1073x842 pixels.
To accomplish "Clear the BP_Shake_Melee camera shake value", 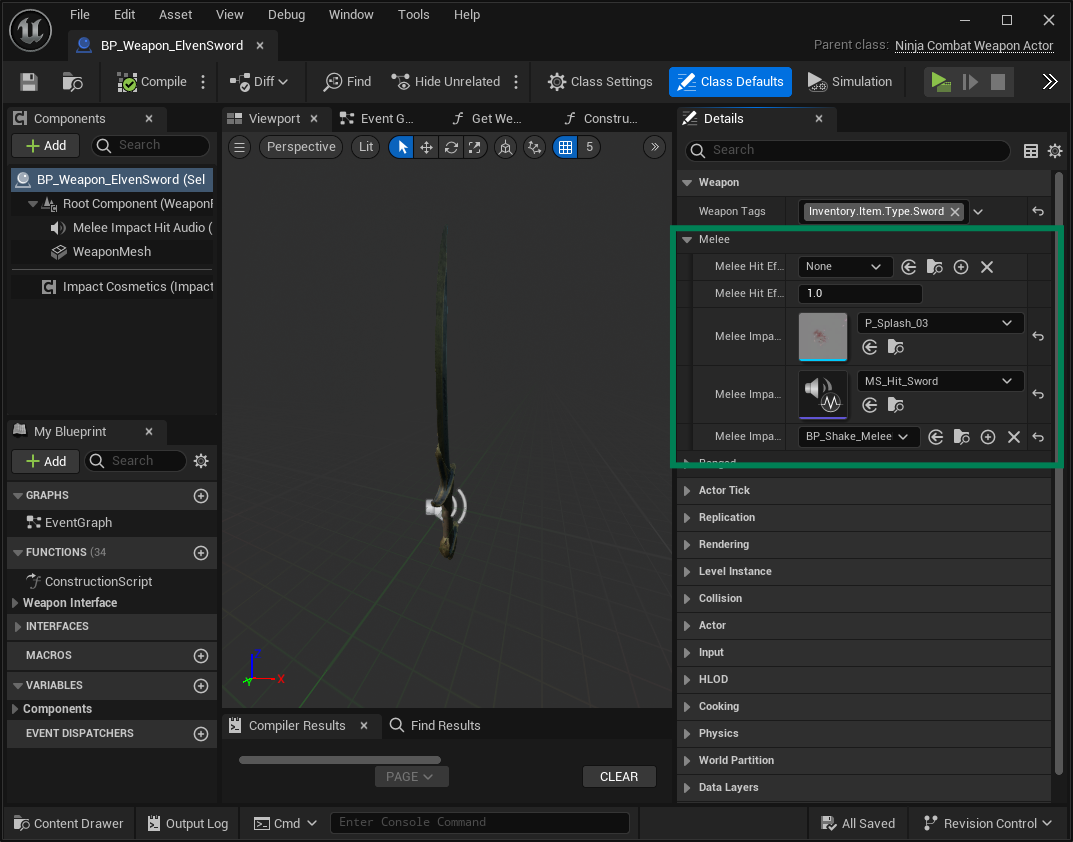I will (1013, 437).
